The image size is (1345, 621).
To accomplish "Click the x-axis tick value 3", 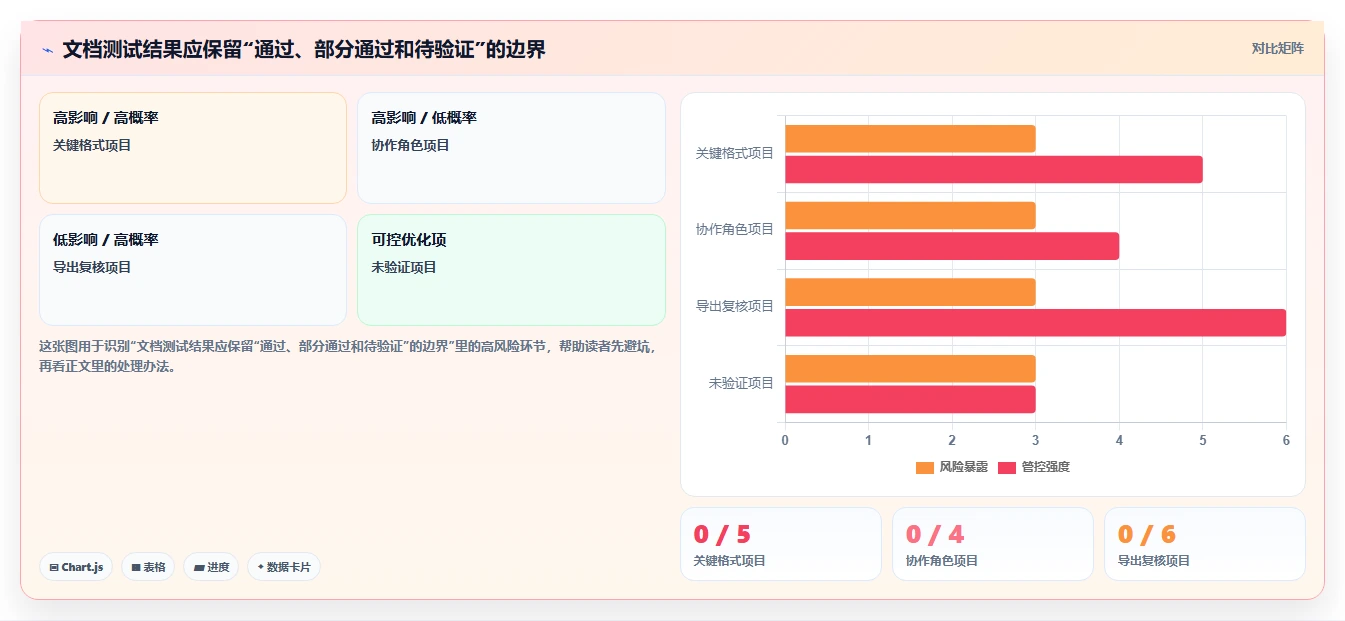I will pos(1036,440).
